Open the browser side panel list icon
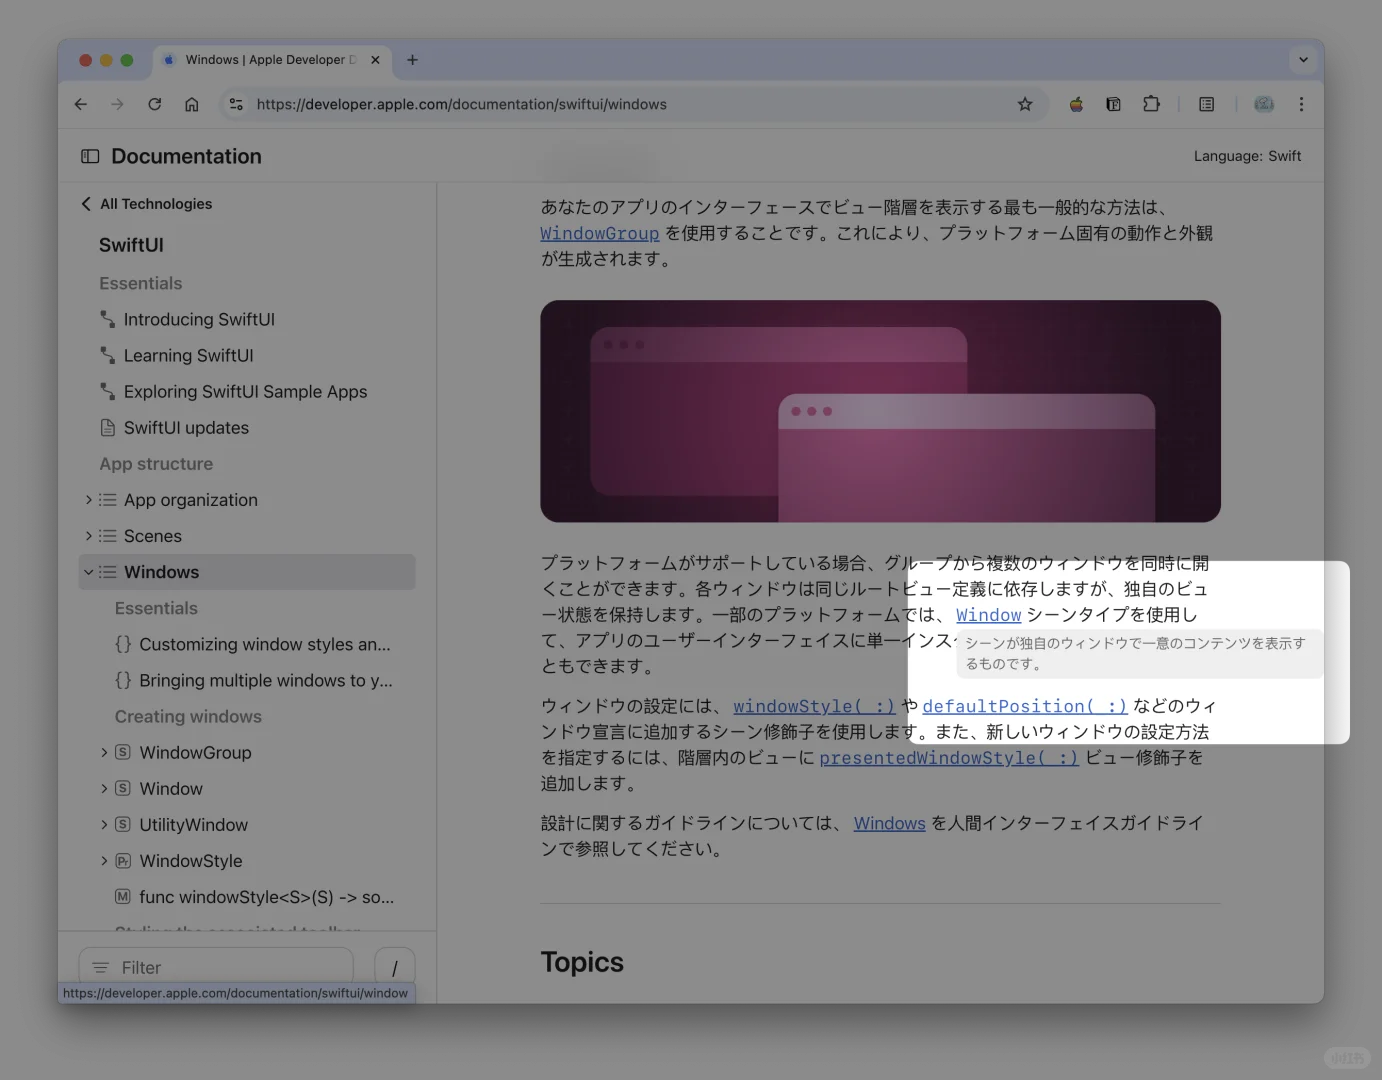The image size is (1382, 1080). point(1207,104)
